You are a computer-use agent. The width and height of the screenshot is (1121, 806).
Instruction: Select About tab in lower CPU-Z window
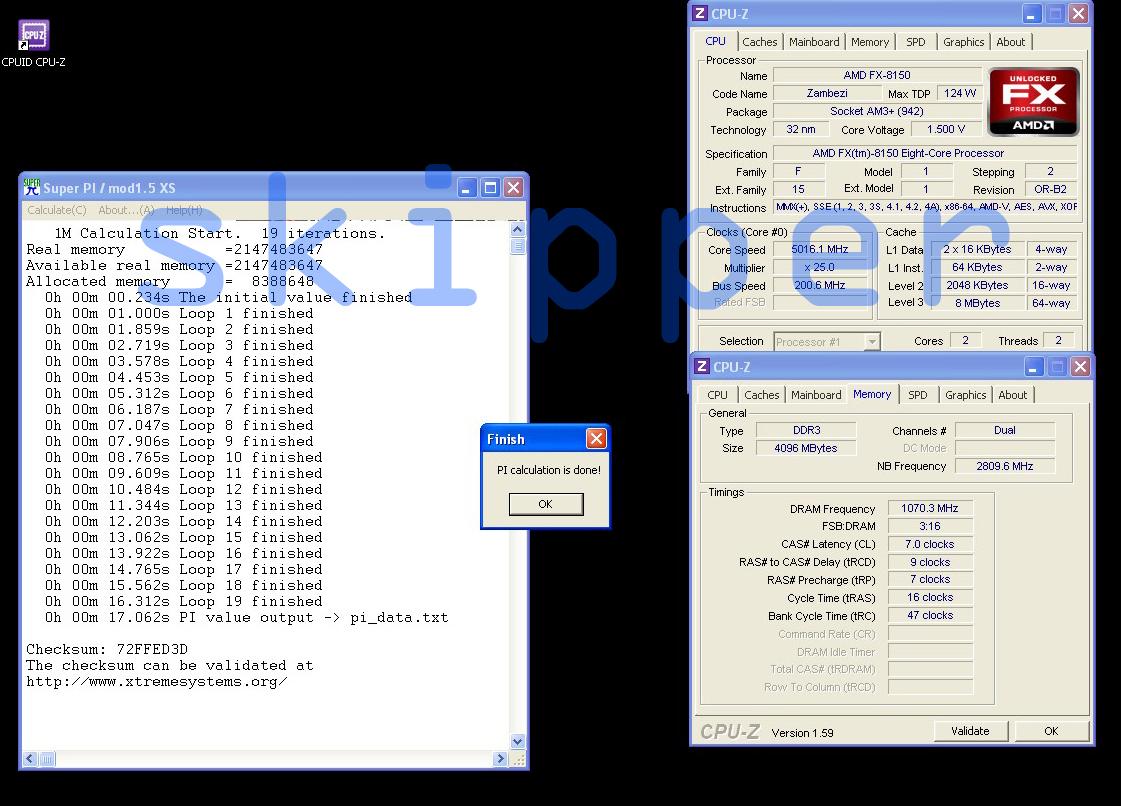1013,395
